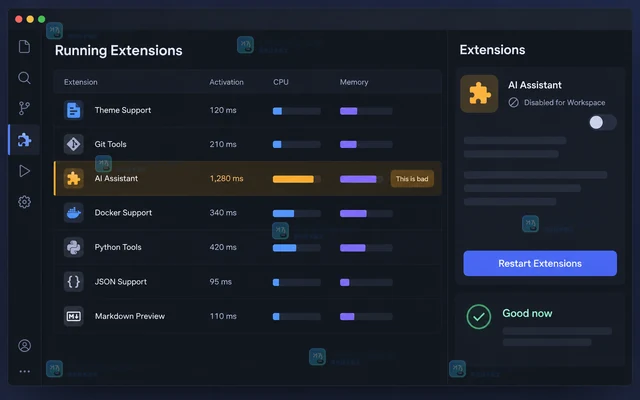Open the Settings gear in sidebar
640x400 pixels.
pos(24,202)
